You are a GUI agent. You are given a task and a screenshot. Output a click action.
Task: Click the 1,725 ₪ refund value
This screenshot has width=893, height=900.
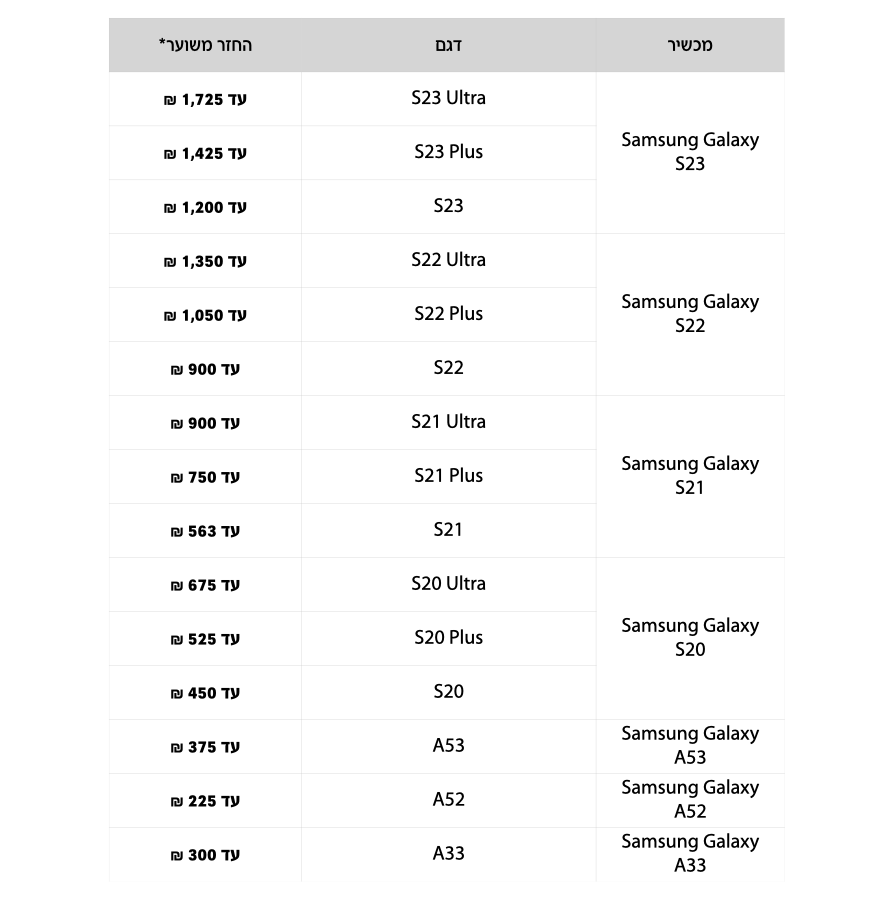point(205,100)
